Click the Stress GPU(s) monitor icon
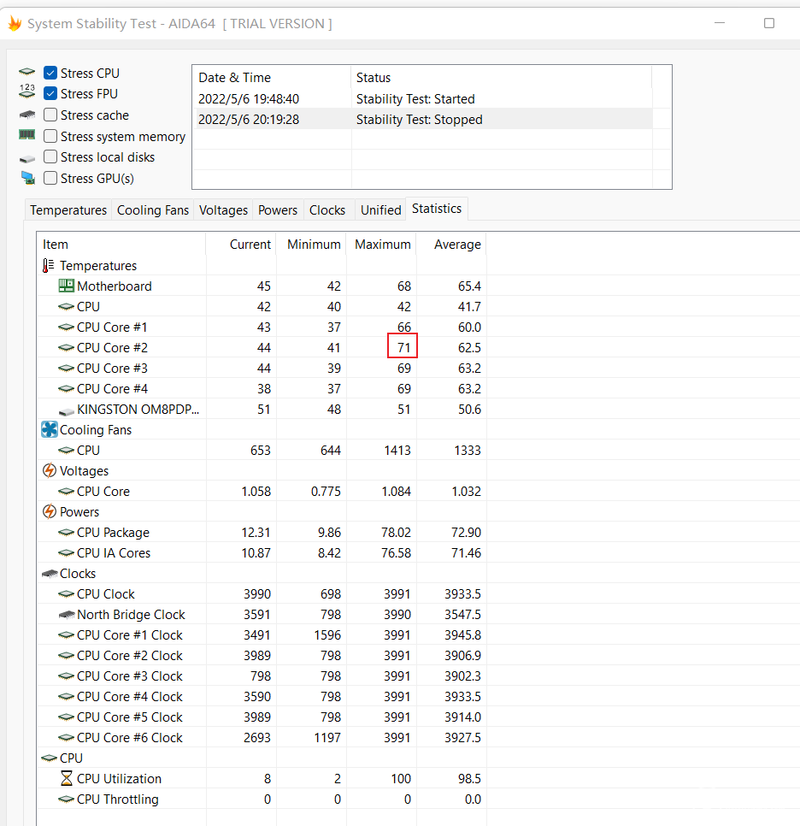This screenshot has height=826, width=800. pyautogui.click(x=28, y=178)
